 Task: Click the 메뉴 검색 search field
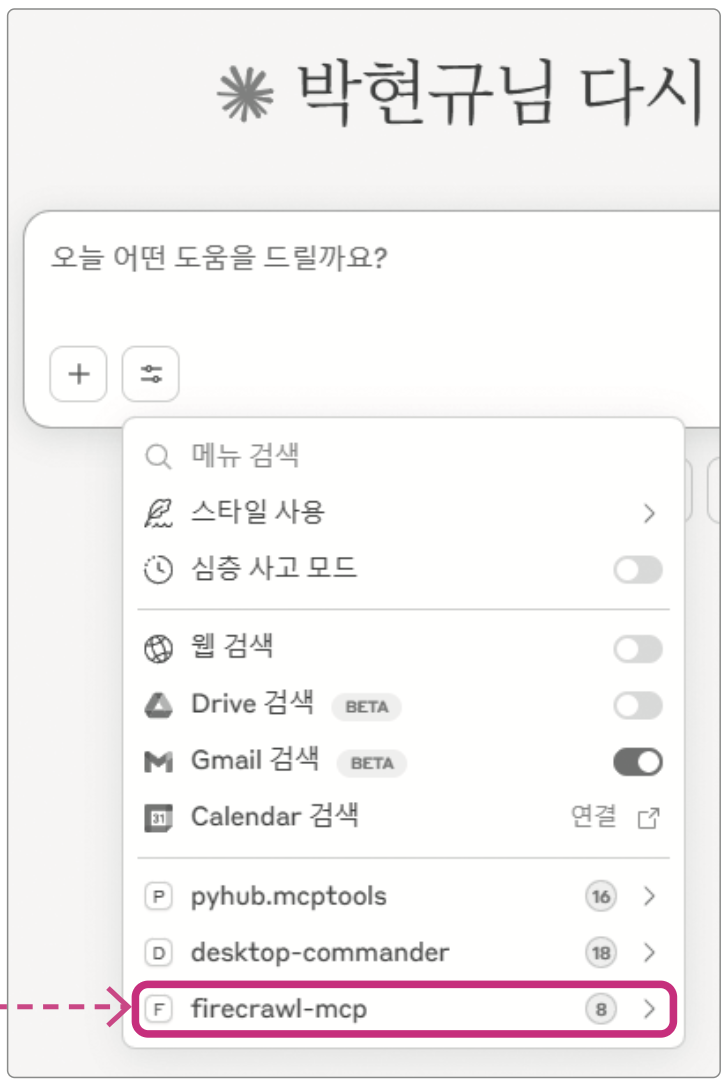(400, 458)
